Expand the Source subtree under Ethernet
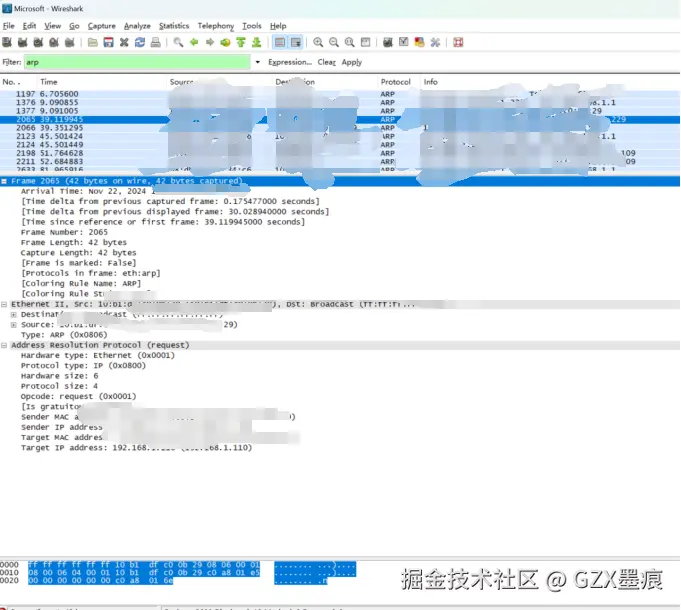Screen dimensions: 681x610 (x=13, y=325)
